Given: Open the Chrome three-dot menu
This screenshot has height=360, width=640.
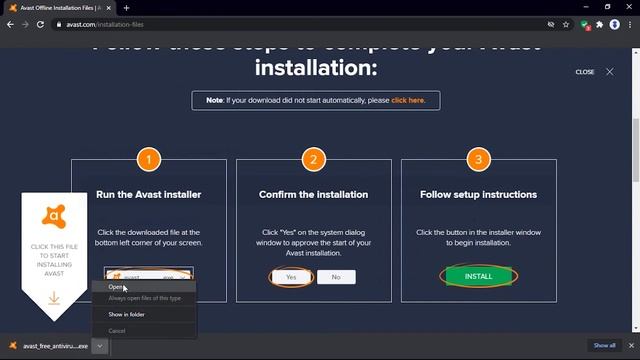Looking at the screenshot, I should click(x=630, y=25).
